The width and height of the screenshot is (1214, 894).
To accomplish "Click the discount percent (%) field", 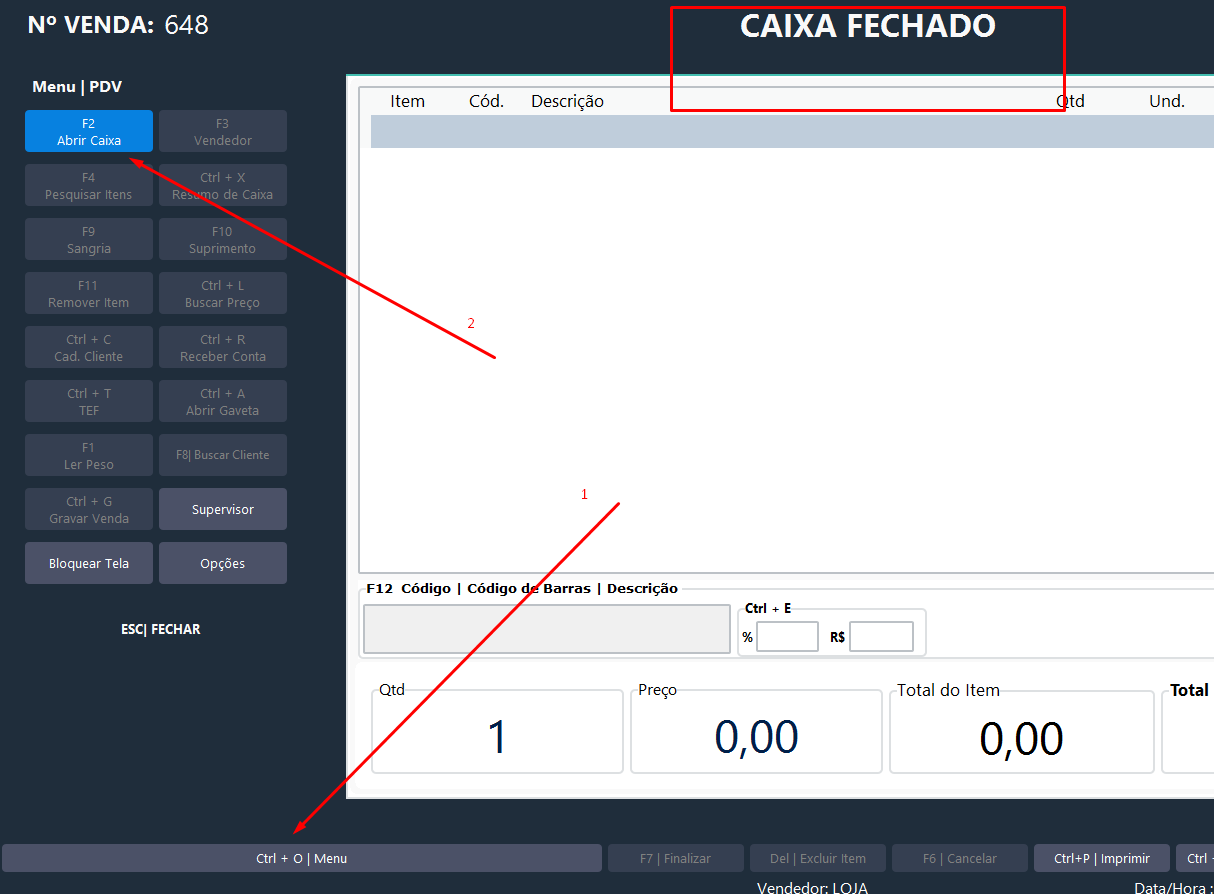I will 788,637.
